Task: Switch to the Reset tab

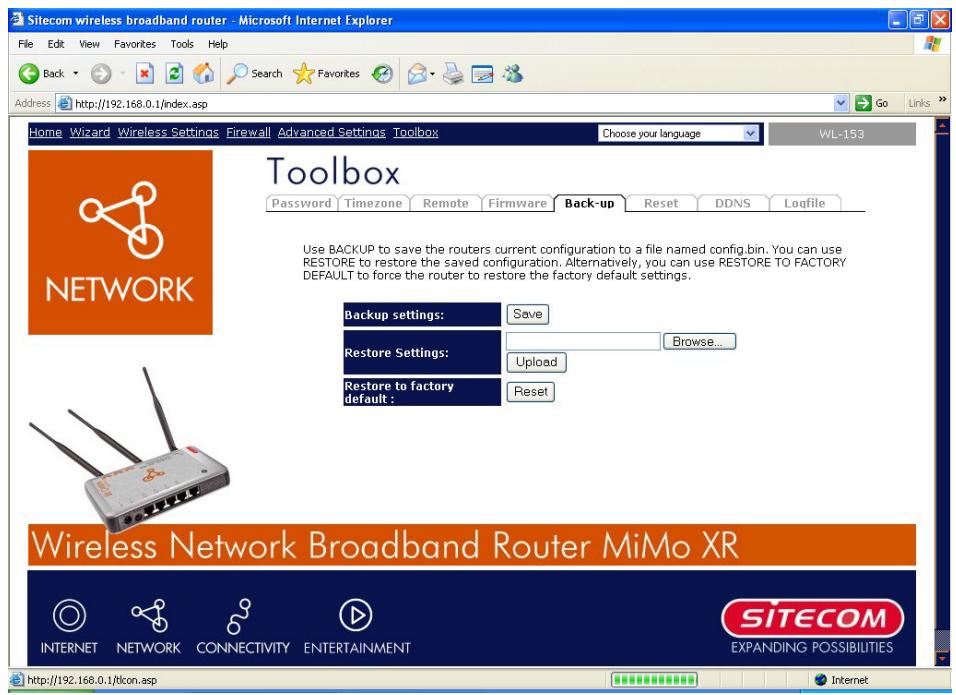Action: pos(661,203)
